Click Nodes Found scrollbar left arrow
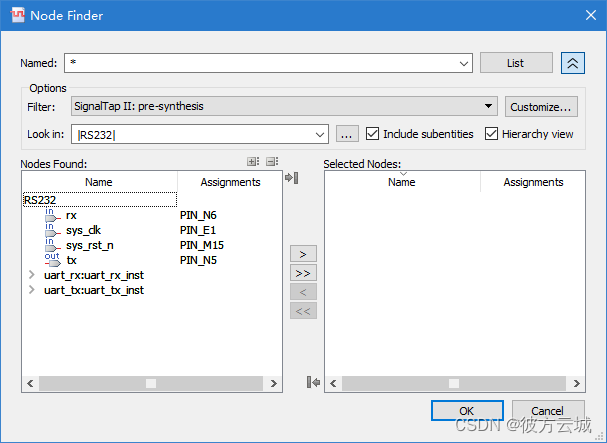 (x=30, y=383)
